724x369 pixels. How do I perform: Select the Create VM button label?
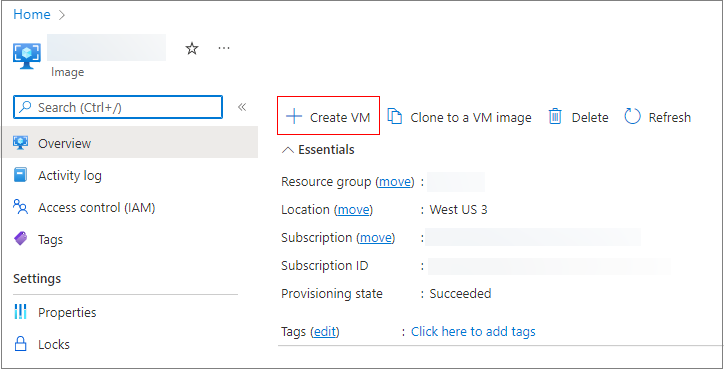(x=340, y=117)
